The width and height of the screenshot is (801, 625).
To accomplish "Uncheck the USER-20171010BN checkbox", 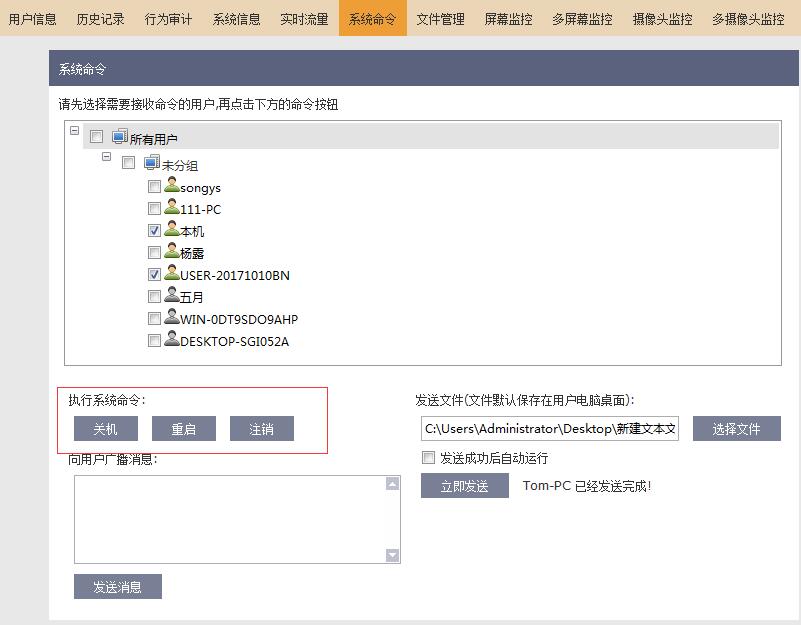I will [x=154, y=275].
